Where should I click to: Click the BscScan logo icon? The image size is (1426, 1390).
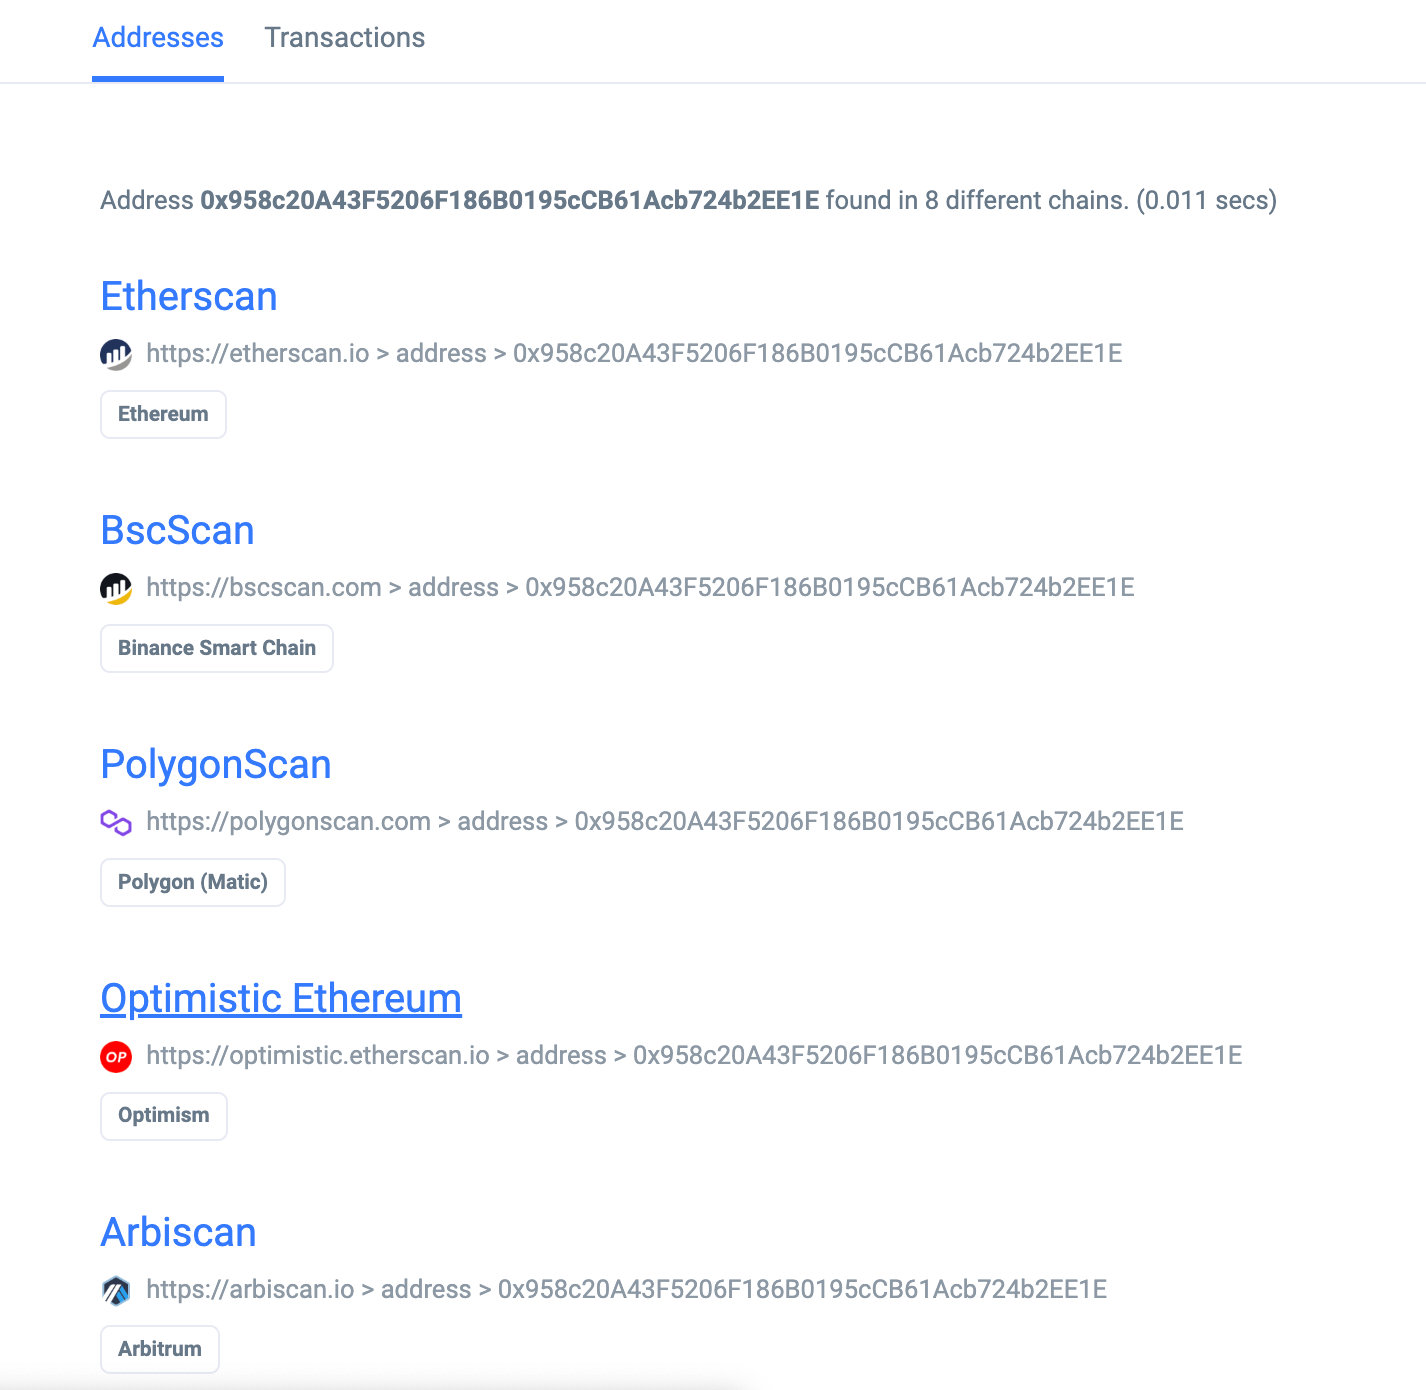pos(116,588)
